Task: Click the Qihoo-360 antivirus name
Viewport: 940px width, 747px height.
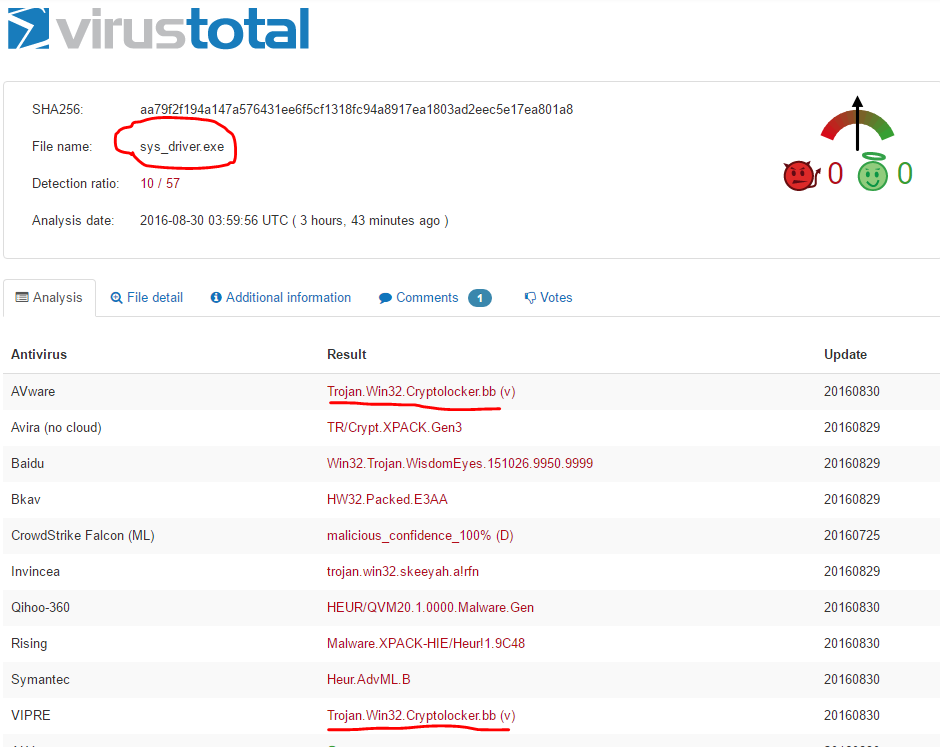Action: pyautogui.click(x=40, y=607)
